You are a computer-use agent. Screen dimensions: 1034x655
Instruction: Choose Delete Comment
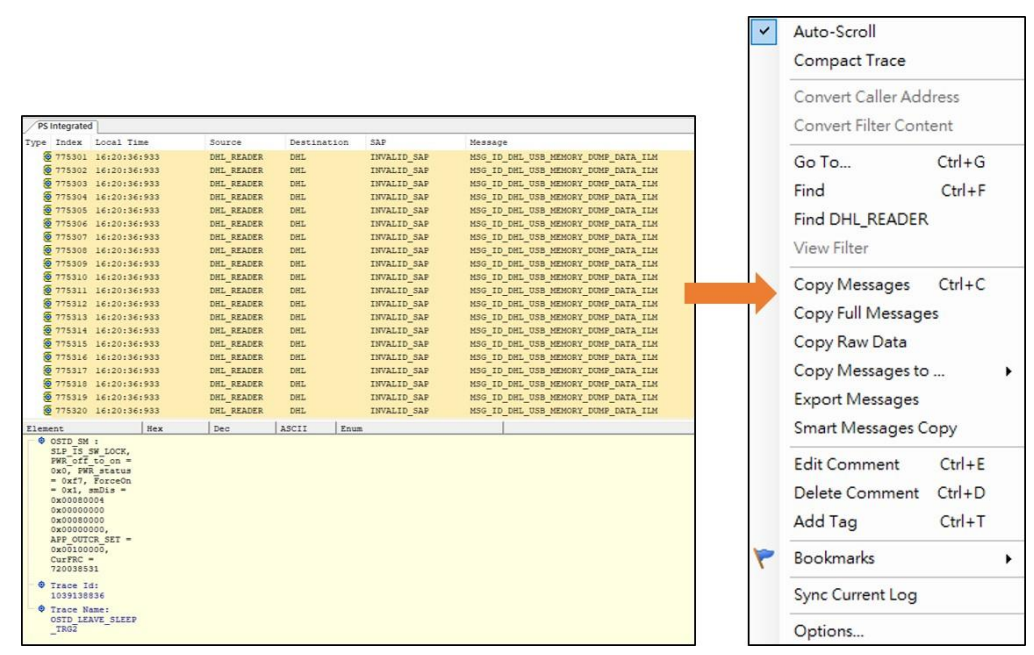(x=856, y=493)
